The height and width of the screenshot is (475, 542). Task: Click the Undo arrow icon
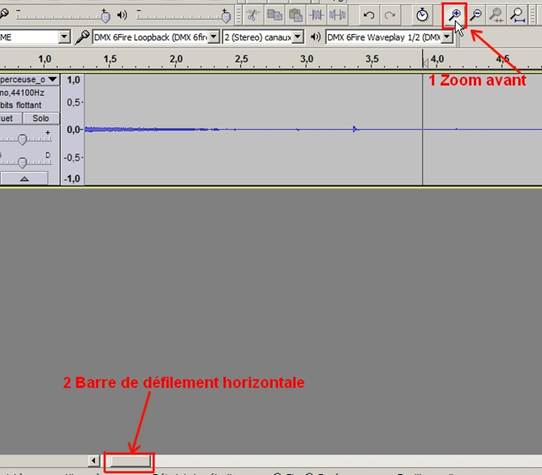pos(369,15)
